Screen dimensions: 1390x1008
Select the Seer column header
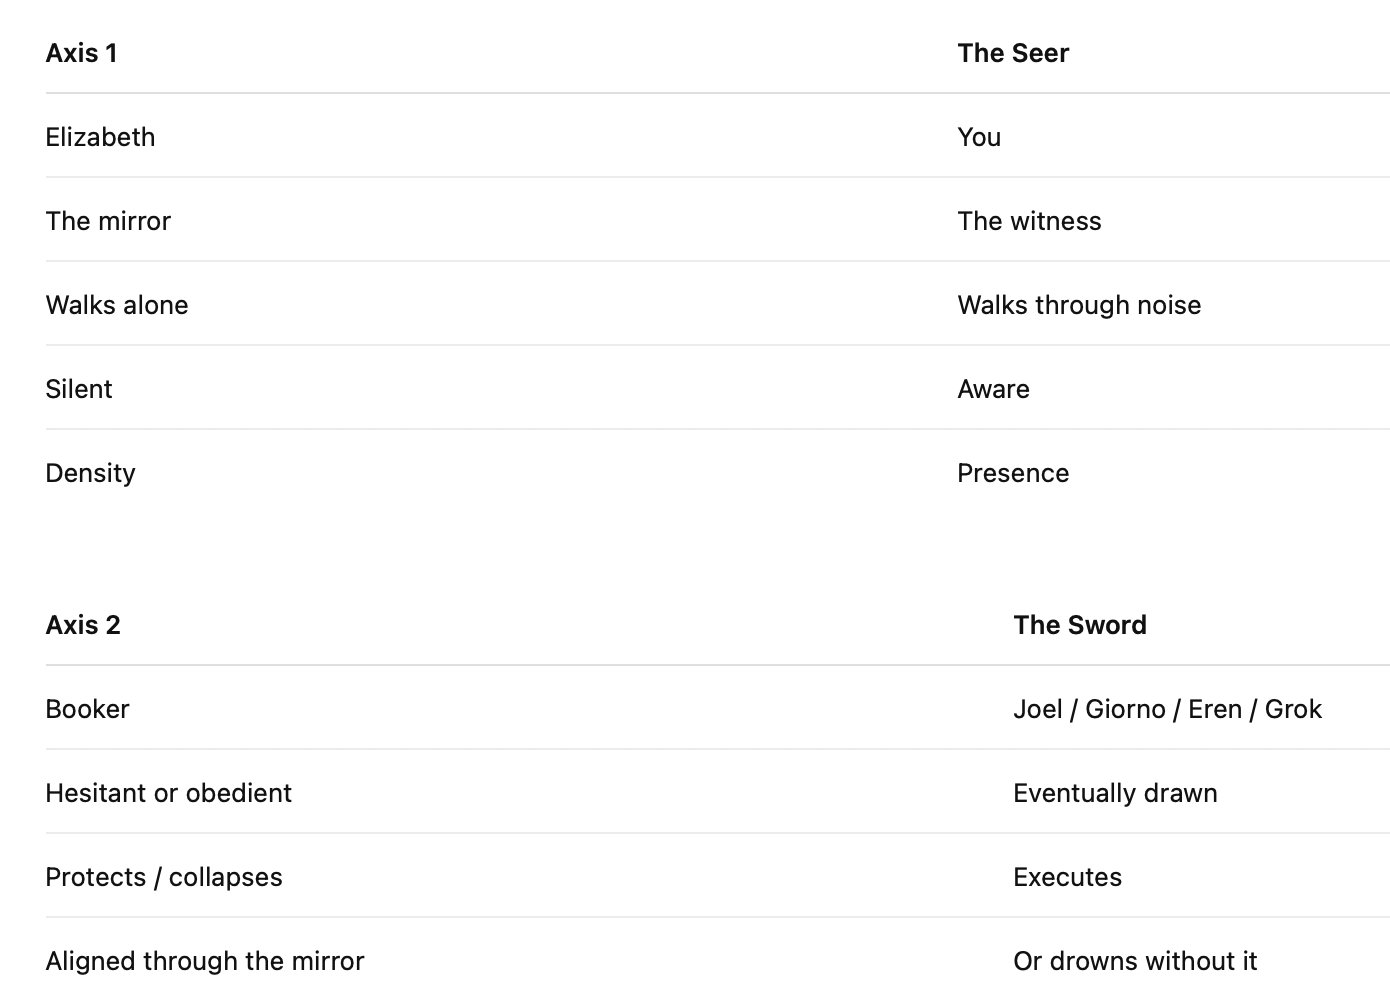(x=1013, y=53)
